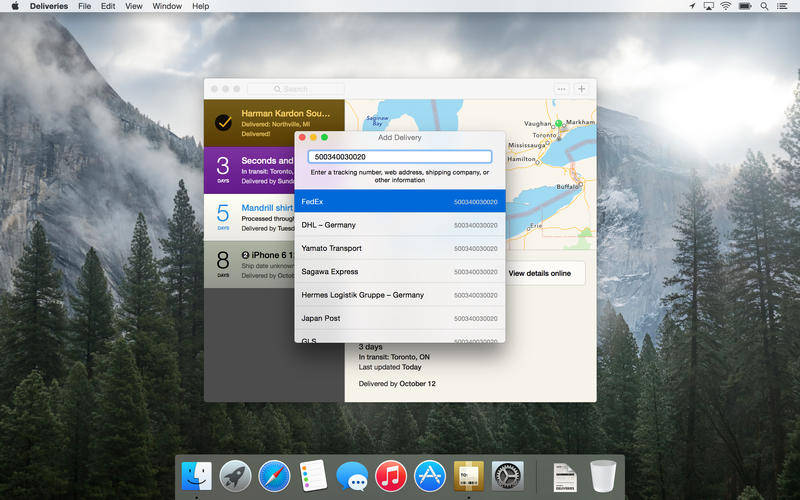Viewport: 800px width, 500px height.
Task: Open the App Store from the Dock
Action: click(x=430, y=476)
